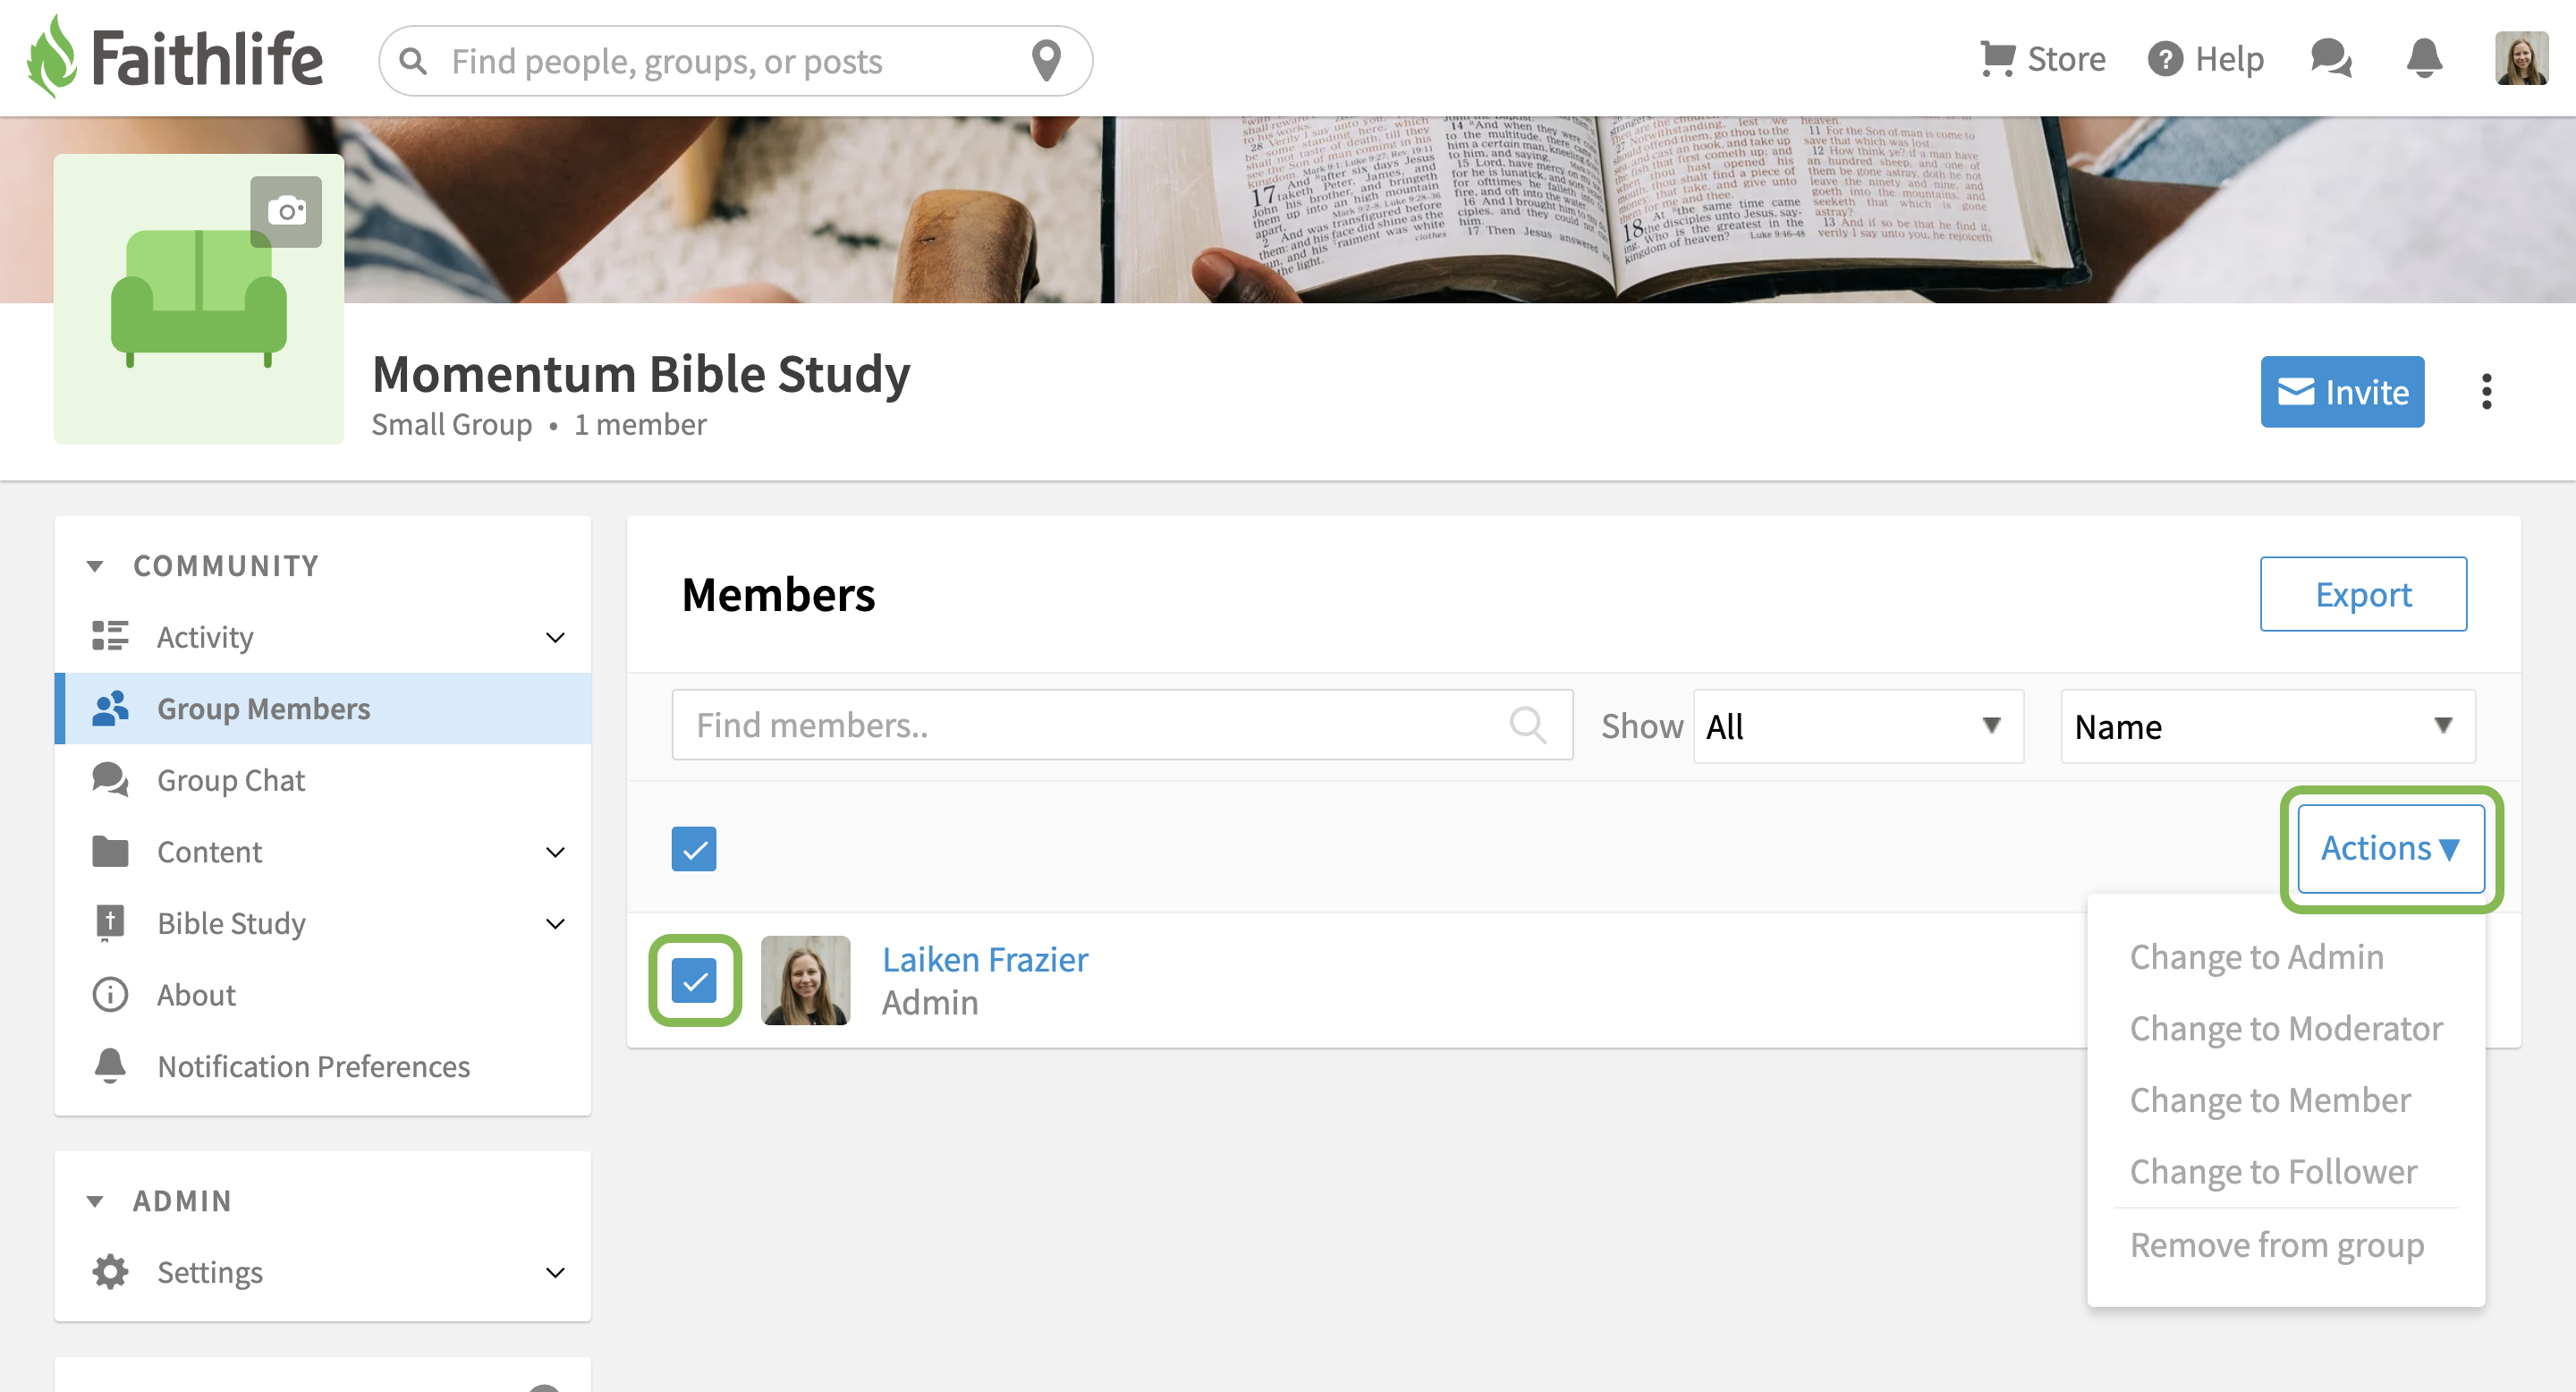The height and width of the screenshot is (1392, 2576).
Task: Click the Help question mark icon
Action: [2165, 59]
